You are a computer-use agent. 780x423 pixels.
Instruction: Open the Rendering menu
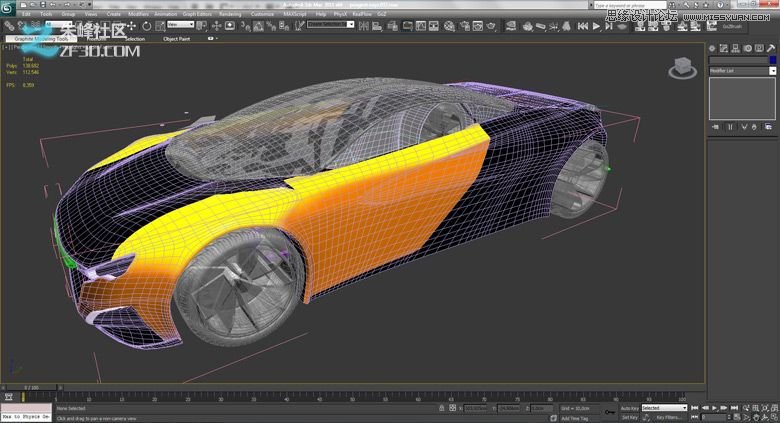pos(230,14)
